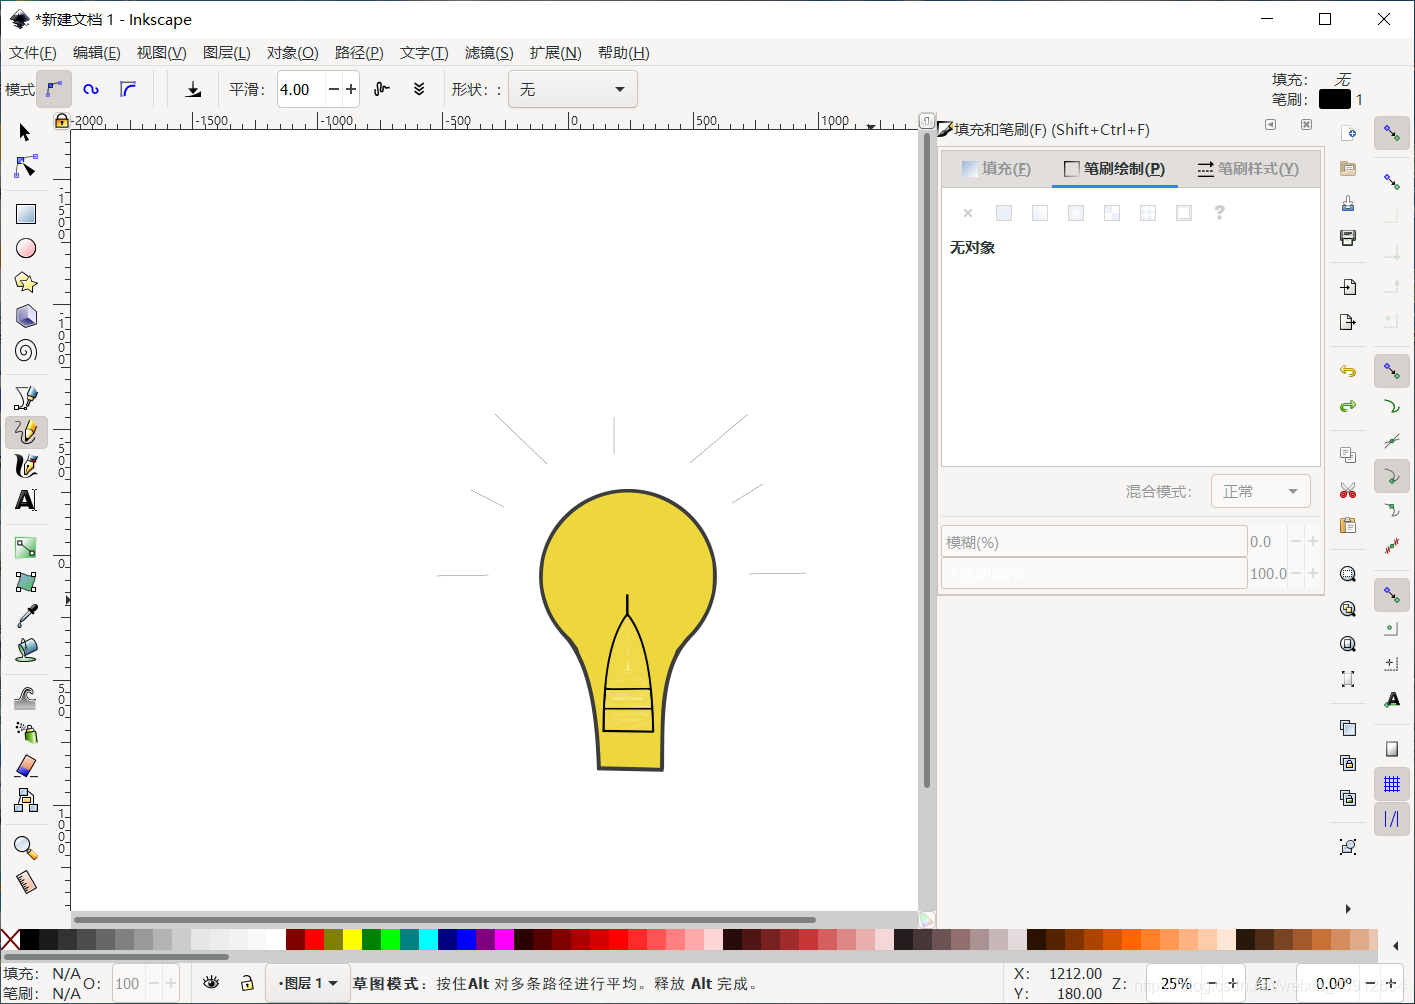Click the rotation field showing 0.00°
The width and height of the screenshot is (1415, 1004).
[1333, 983]
